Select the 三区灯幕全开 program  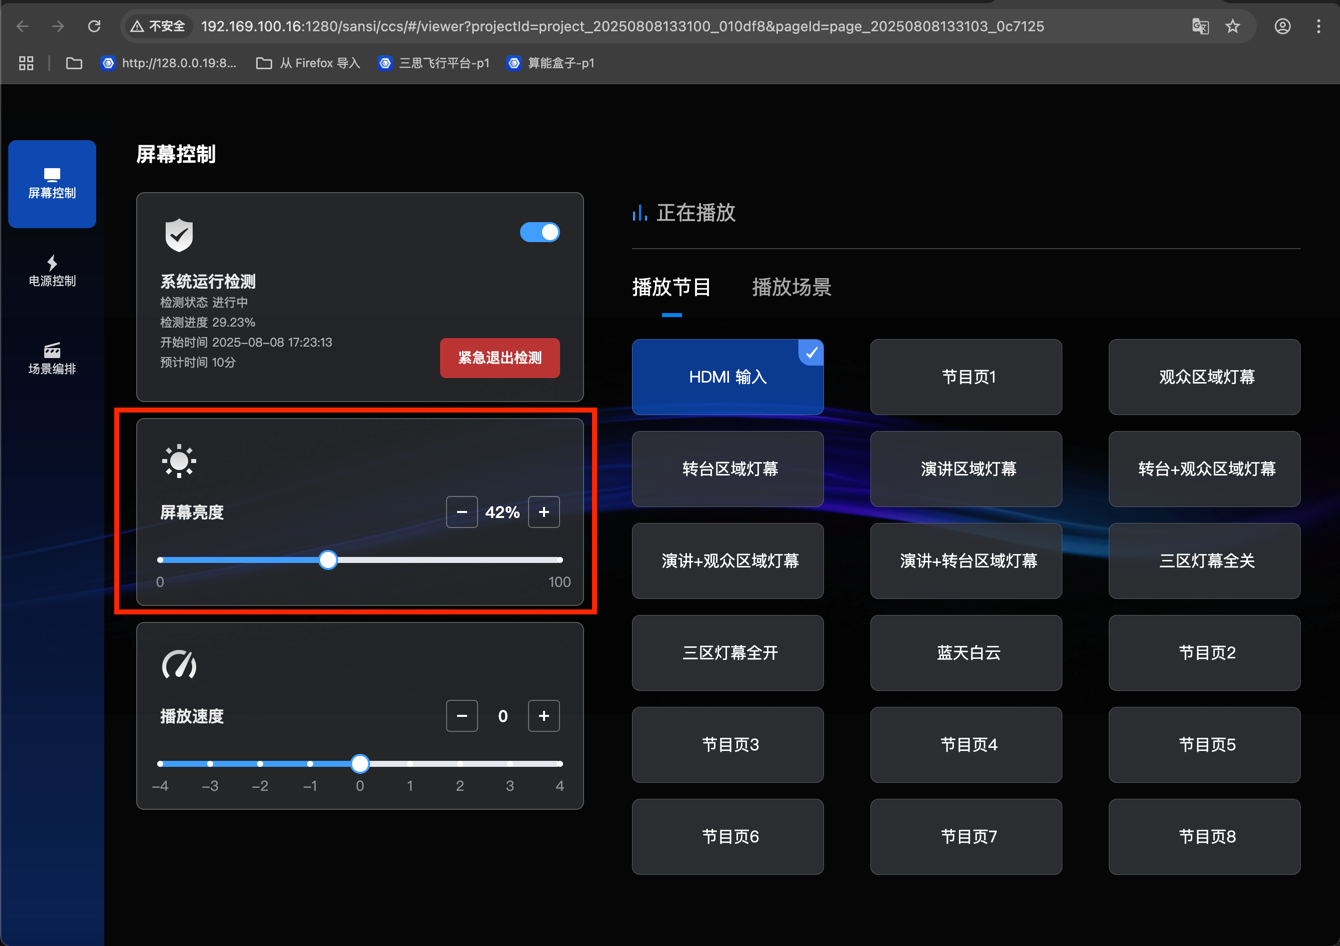728,653
